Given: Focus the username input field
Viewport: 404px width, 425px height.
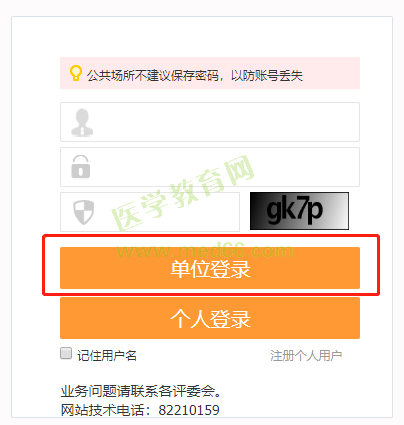Looking at the screenshot, I should pyautogui.click(x=210, y=122).
